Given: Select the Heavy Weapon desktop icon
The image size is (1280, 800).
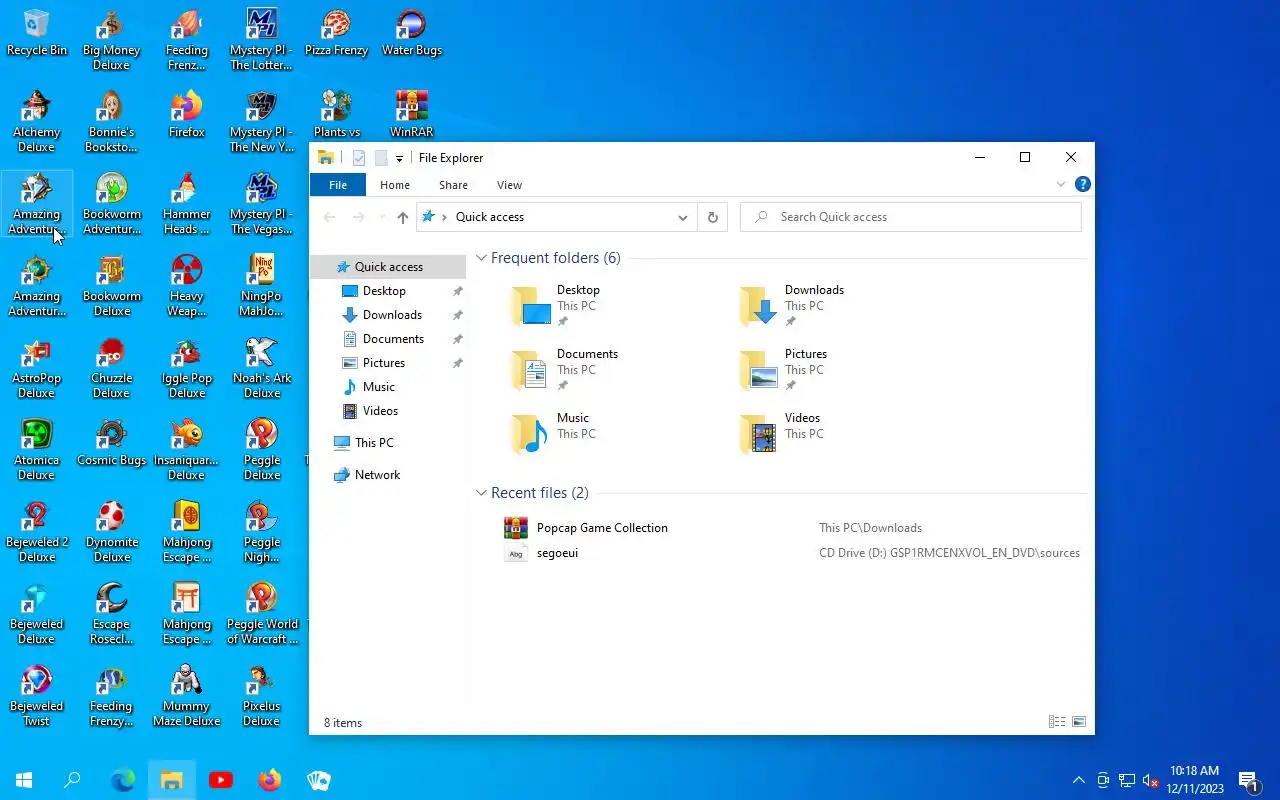Looking at the screenshot, I should (x=186, y=286).
